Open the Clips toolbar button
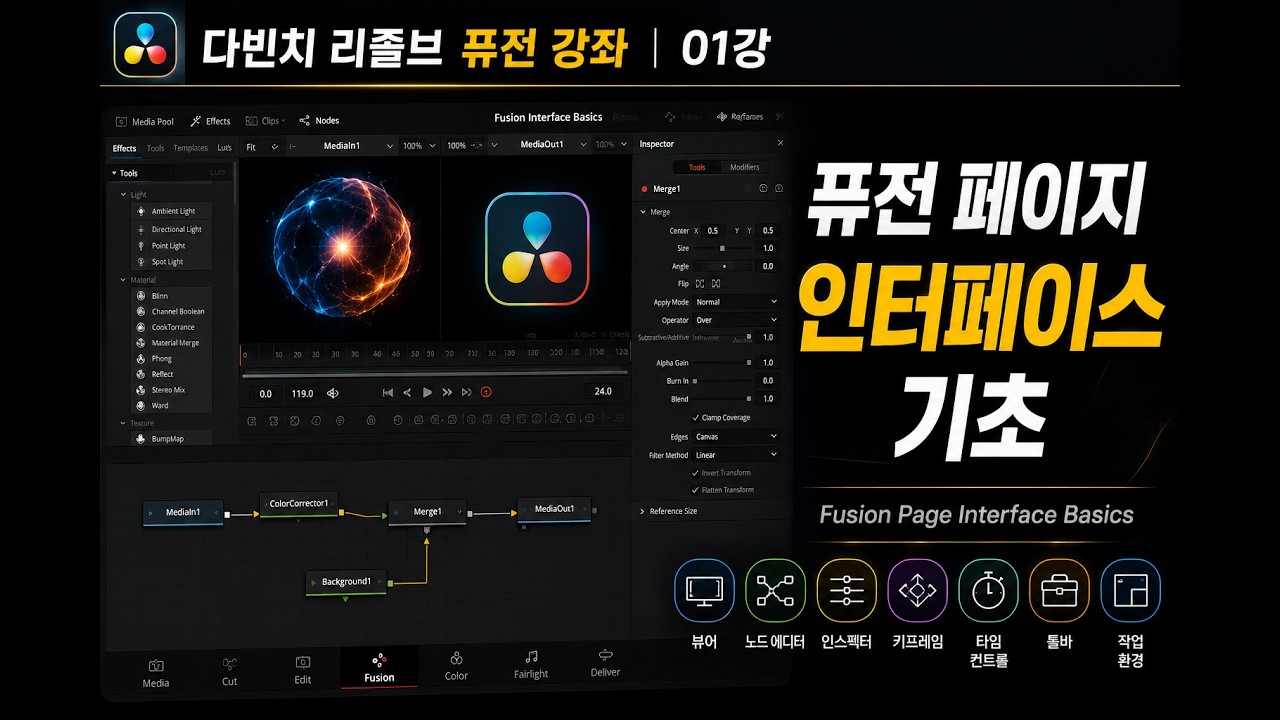Viewport: 1280px width, 720px height. (x=265, y=121)
